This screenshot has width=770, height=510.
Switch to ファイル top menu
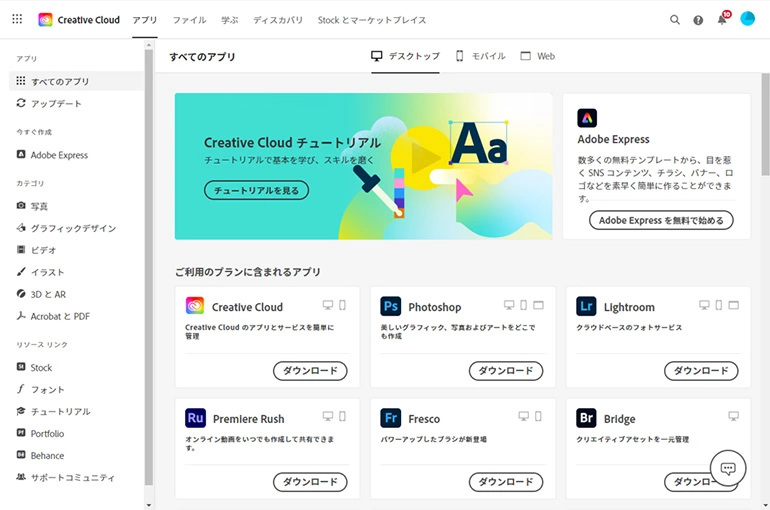[189, 20]
